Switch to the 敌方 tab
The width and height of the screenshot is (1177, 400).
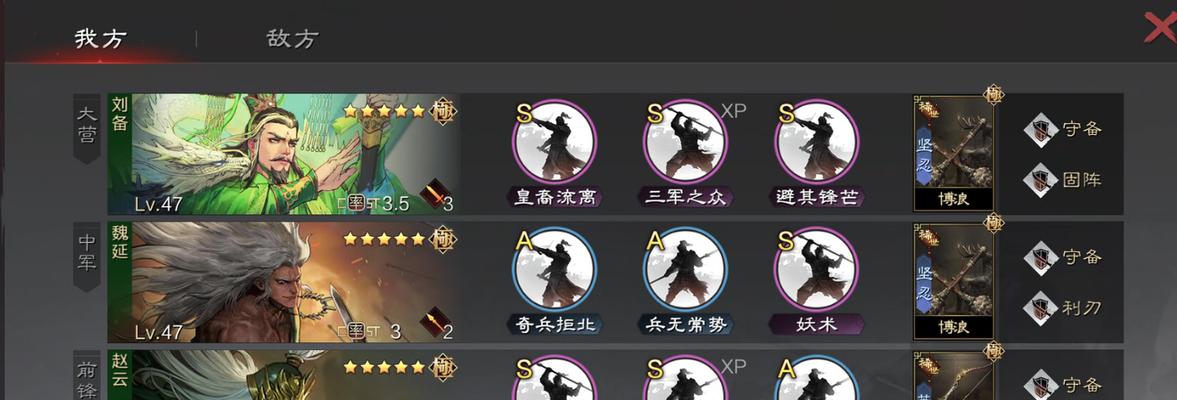click(x=293, y=38)
